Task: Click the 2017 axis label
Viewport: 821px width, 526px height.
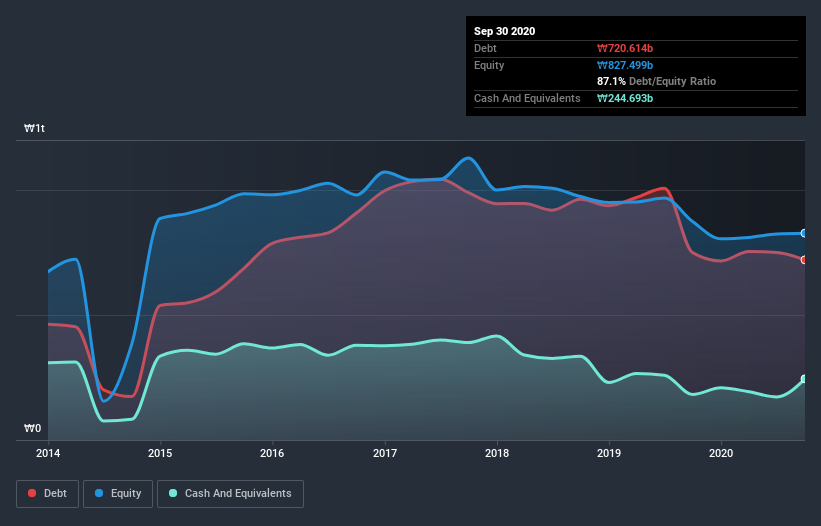Action: pos(385,453)
